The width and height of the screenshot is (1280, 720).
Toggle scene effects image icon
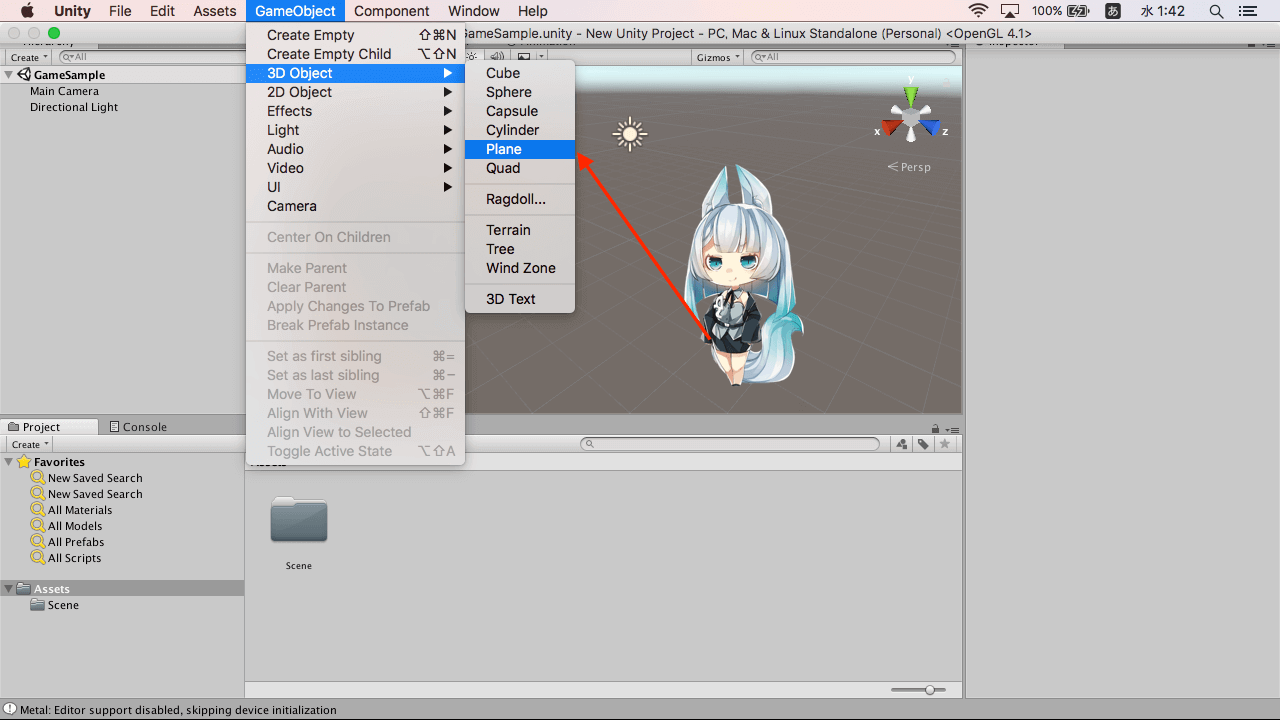[523, 57]
